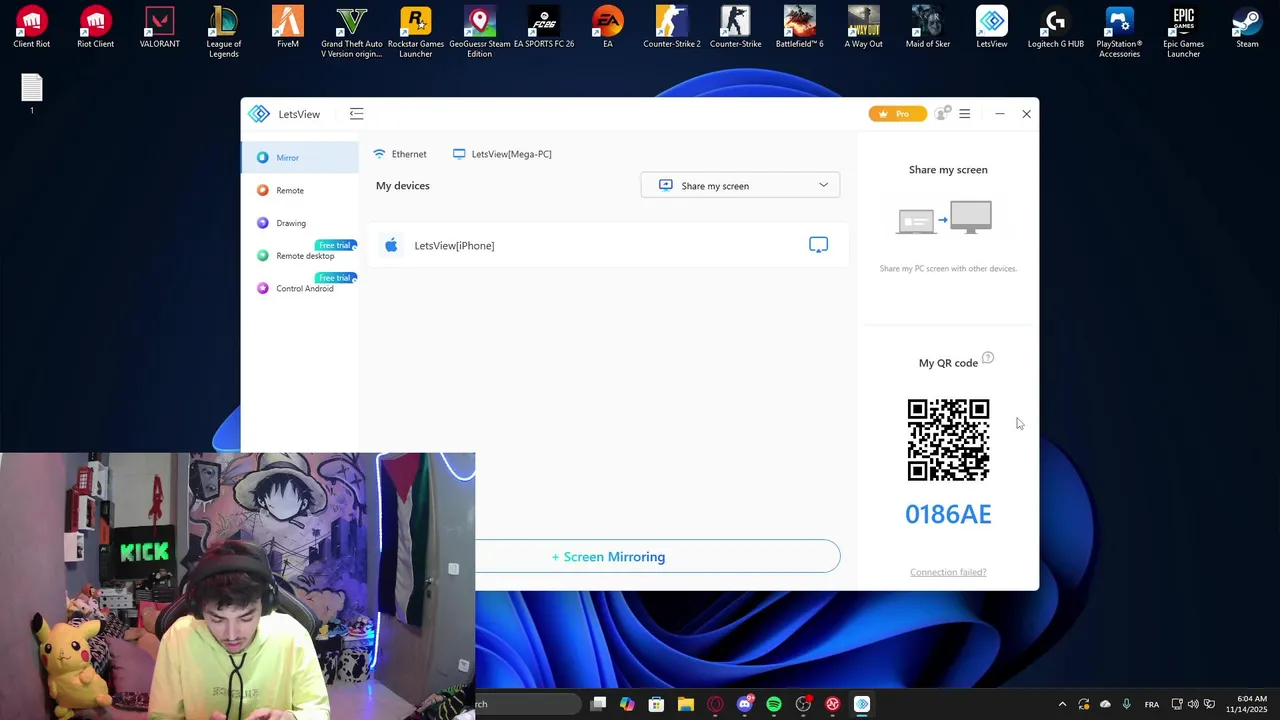
Task: Open the Battlefield 6 desktop icon
Action: [x=800, y=28]
